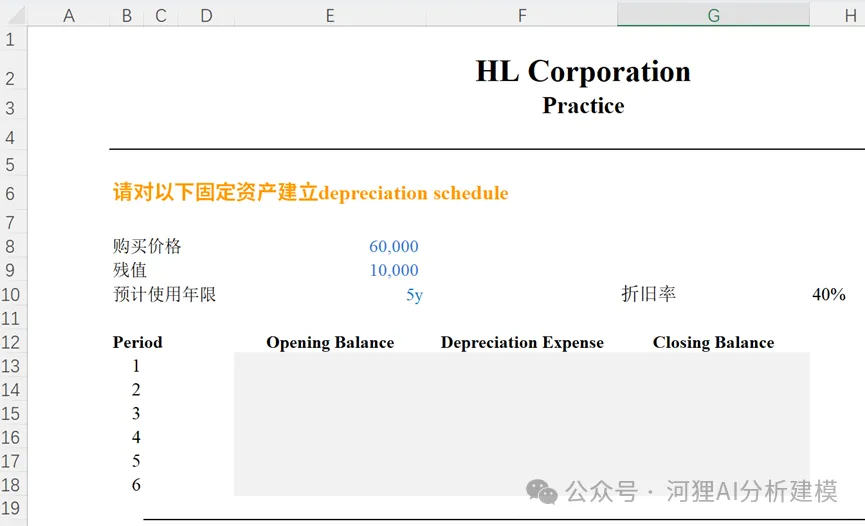865x526 pixels.
Task: Select the 10,000 salvage value cell
Action: click(330, 270)
